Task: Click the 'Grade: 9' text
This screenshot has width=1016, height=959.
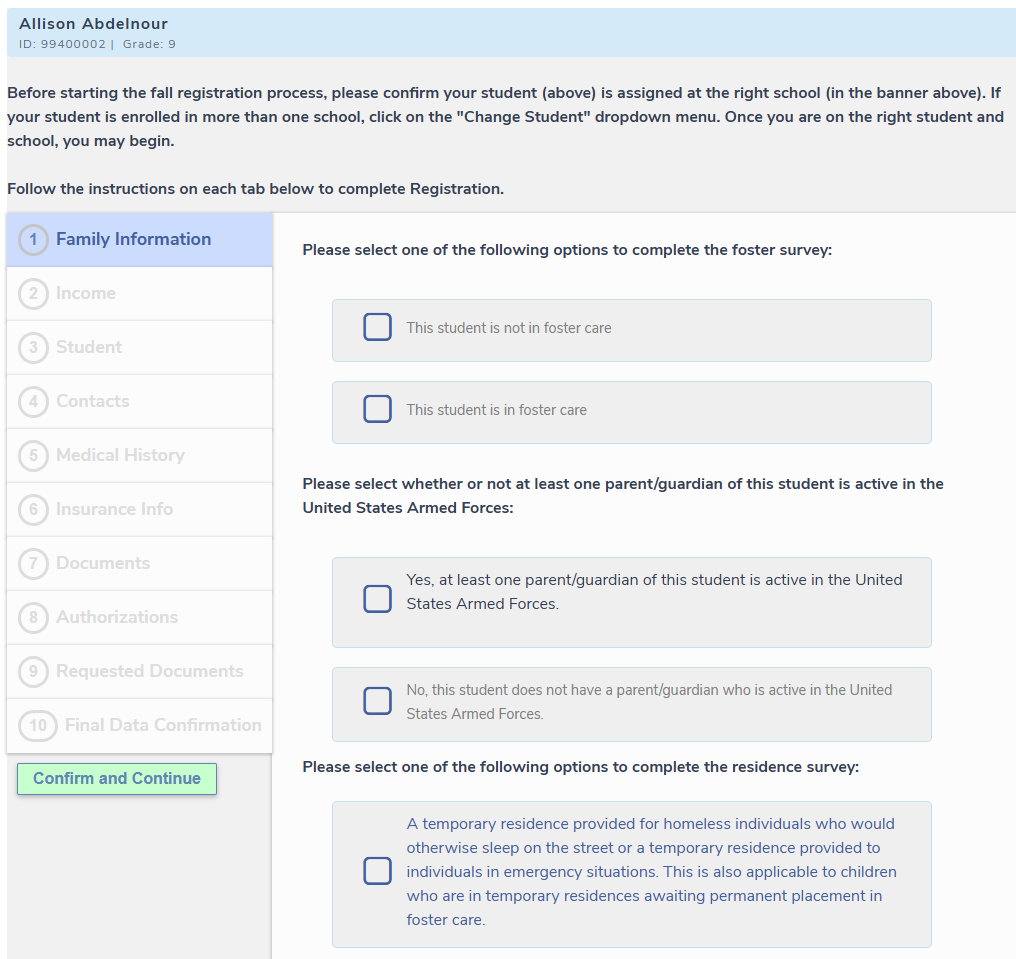Action: [149, 44]
